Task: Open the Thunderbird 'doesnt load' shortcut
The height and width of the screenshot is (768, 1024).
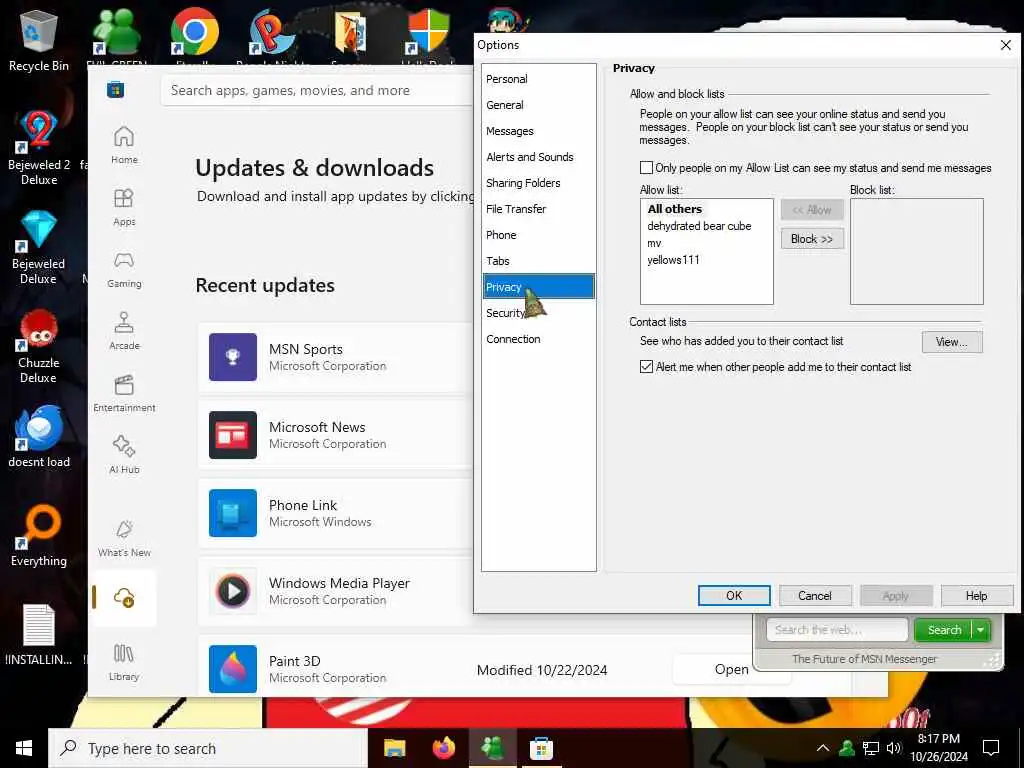Action: (39, 436)
